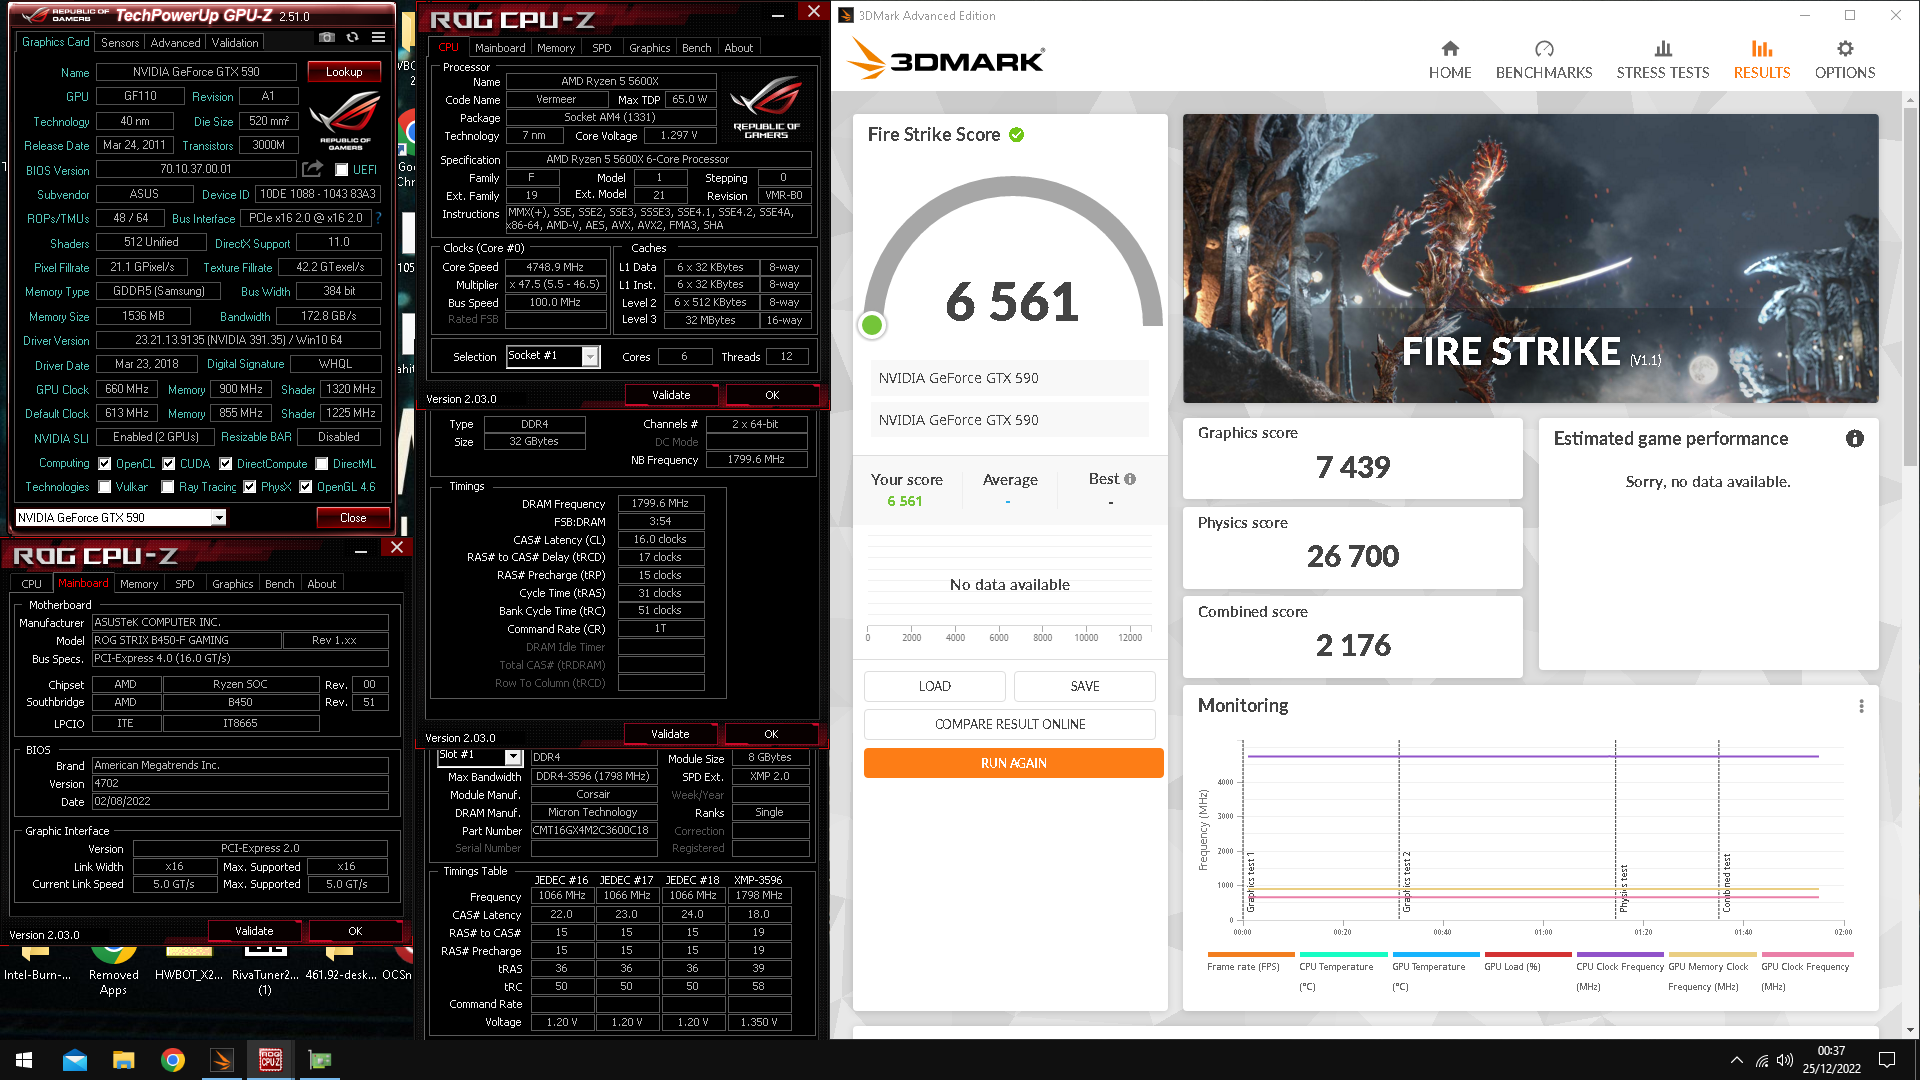Viewport: 1920px width, 1080px height.
Task: Switch to GPU-Z via its taskbar icon
Action: point(320,1060)
